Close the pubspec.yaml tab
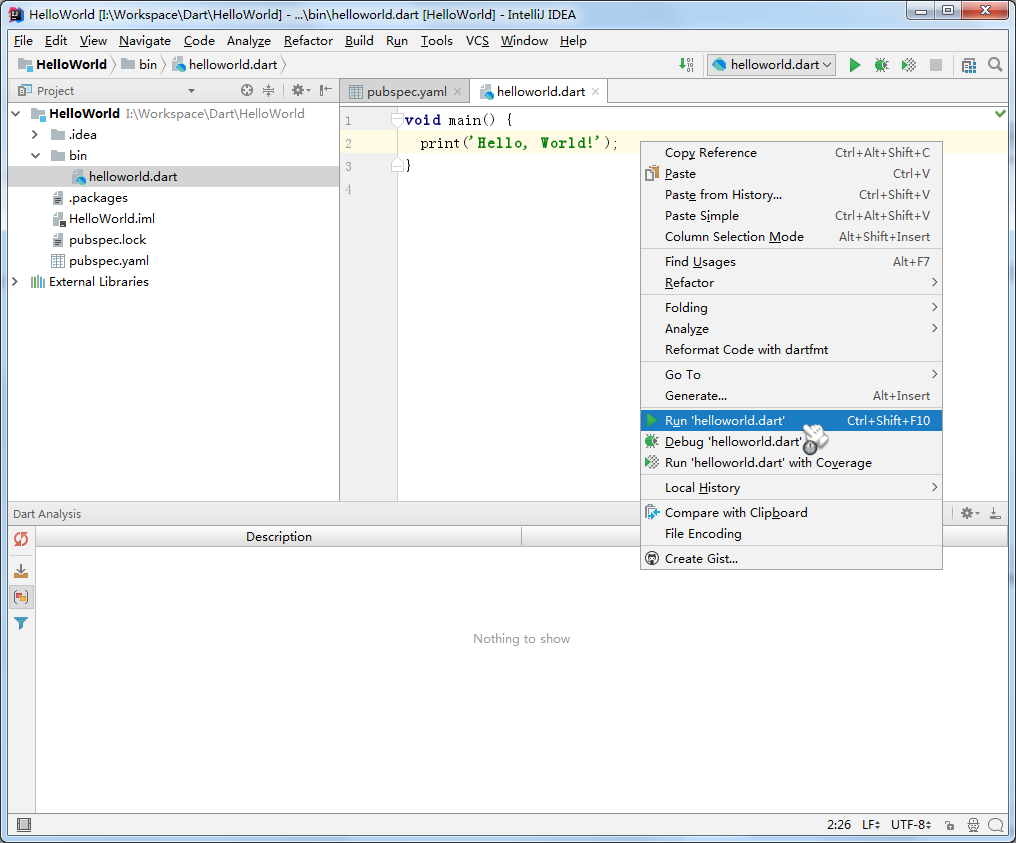The width and height of the screenshot is (1016, 843). 457,91
